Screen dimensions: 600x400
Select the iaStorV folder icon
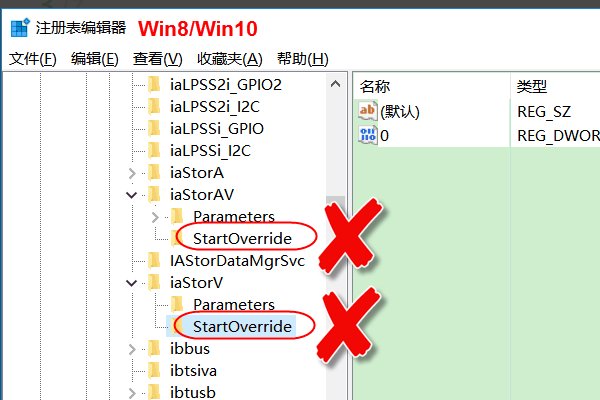[x=154, y=283]
